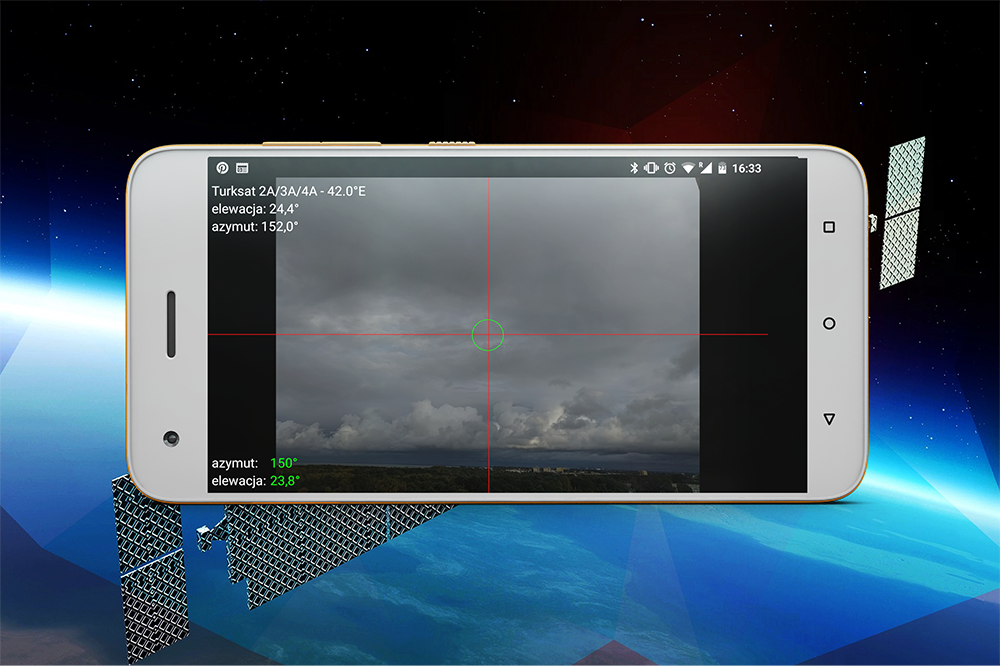
Task: Tap the Pinterest notification icon
Action: [222, 168]
